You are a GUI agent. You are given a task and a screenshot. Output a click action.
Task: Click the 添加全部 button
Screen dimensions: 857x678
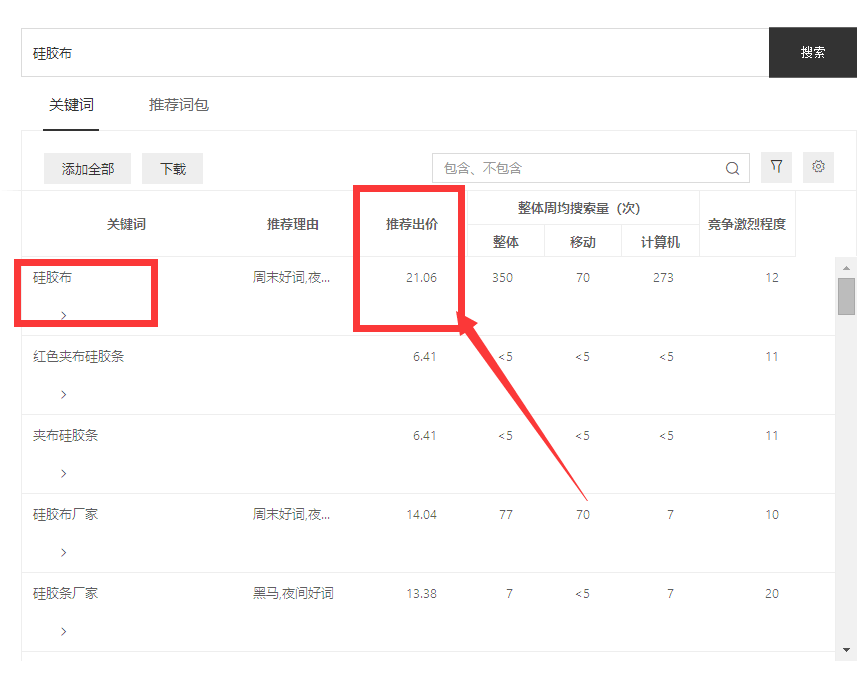tap(87, 168)
